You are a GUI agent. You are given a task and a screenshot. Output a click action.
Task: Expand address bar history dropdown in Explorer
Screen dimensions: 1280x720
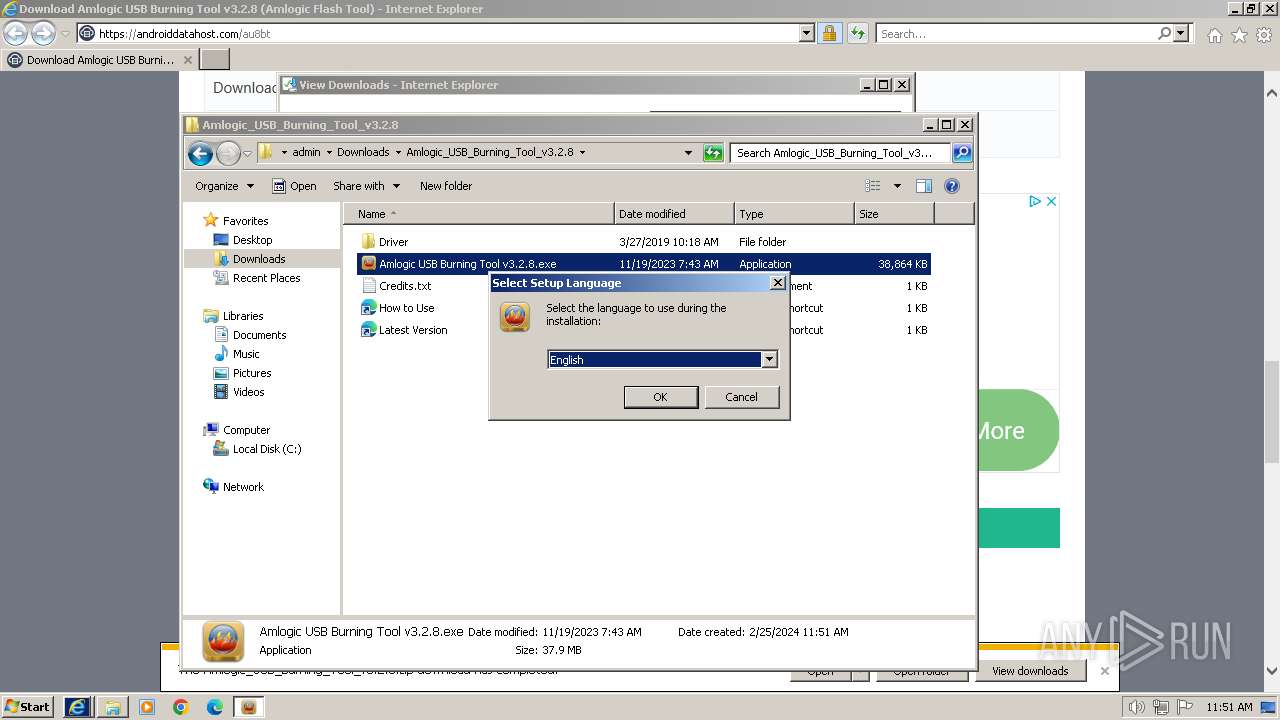pyautogui.click(x=688, y=153)
